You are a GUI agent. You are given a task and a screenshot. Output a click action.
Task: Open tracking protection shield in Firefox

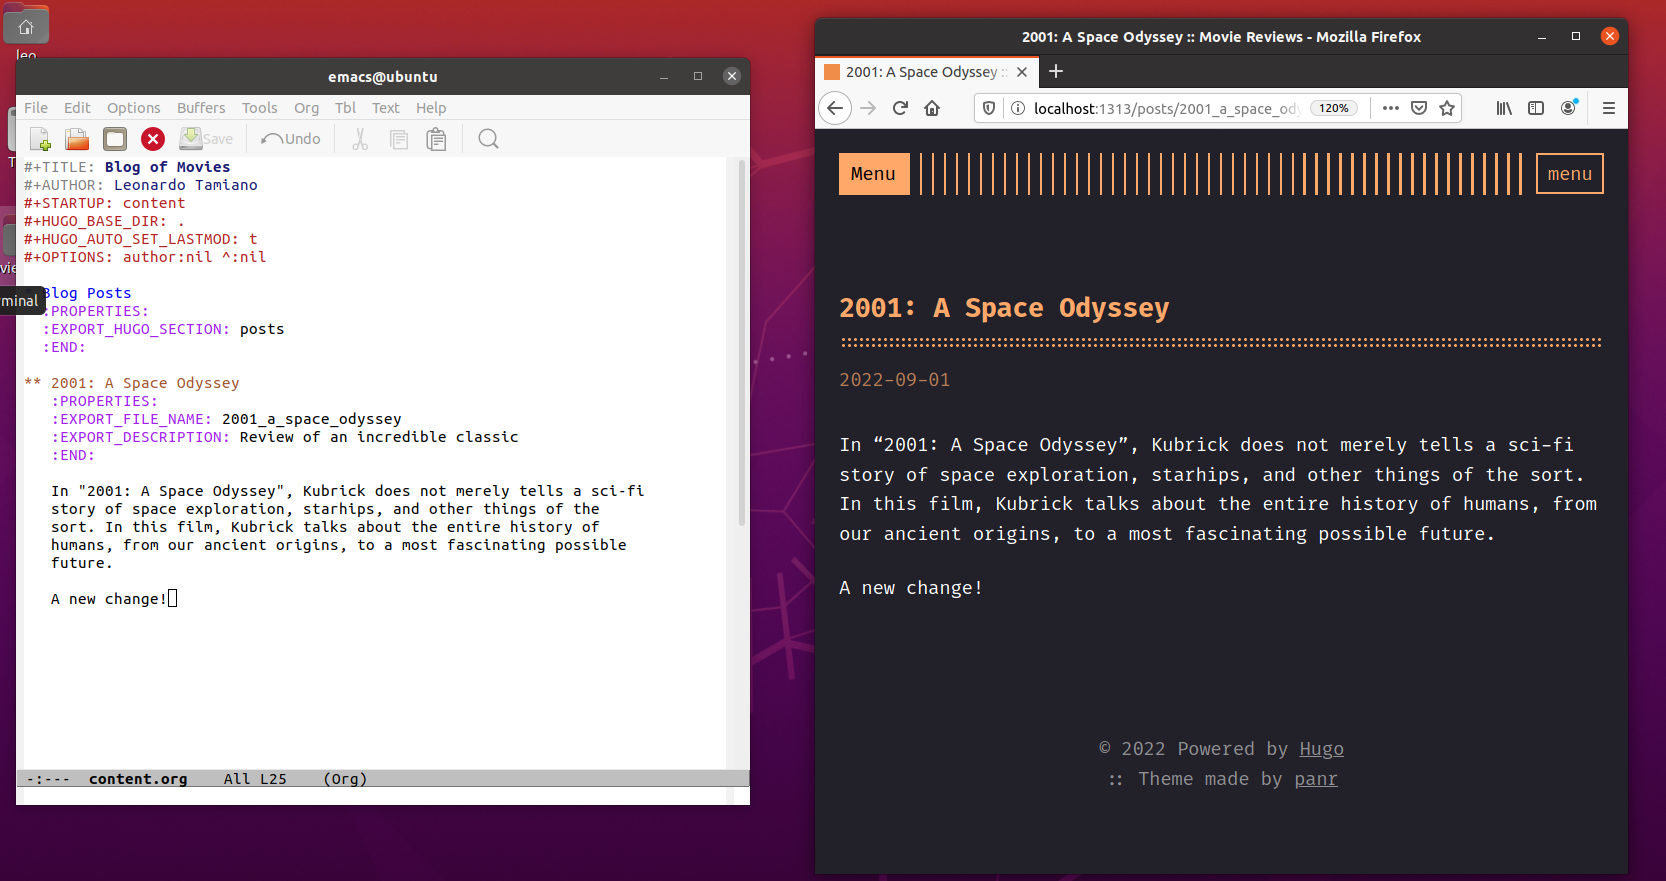989,108
